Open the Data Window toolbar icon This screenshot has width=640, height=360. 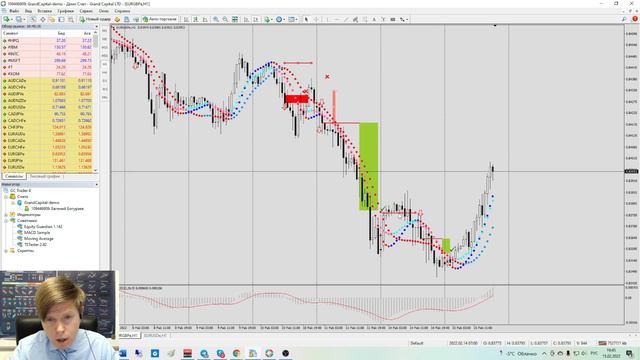(x=42, y=19)
